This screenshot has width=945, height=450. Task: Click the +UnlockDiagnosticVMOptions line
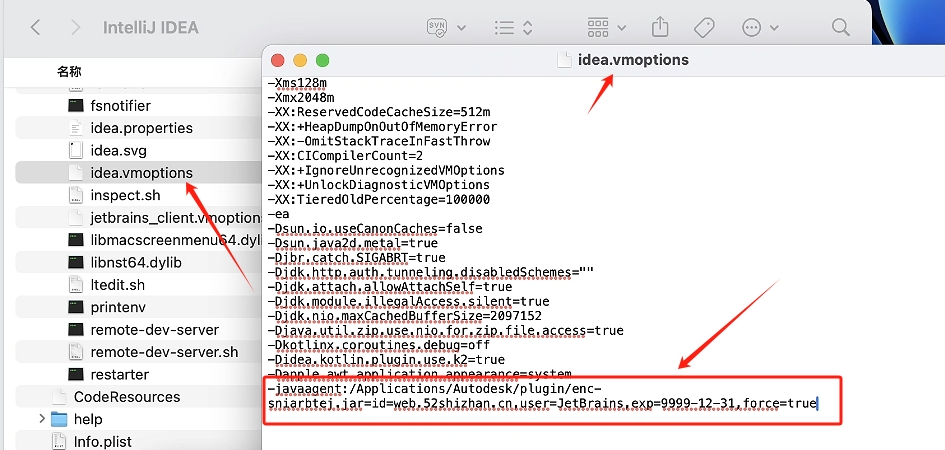379,184
